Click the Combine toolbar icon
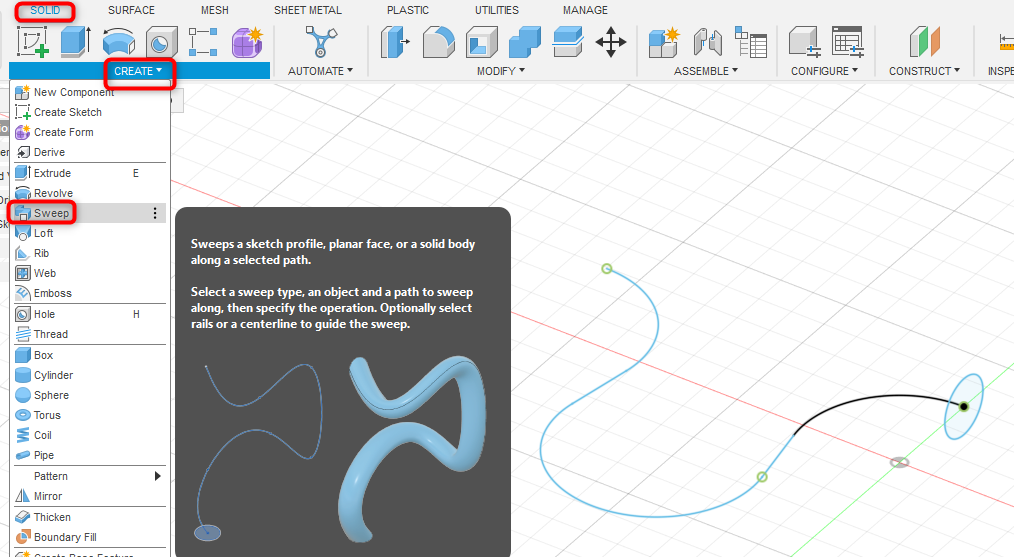The image size is (1014, 557). coord(524,42)
